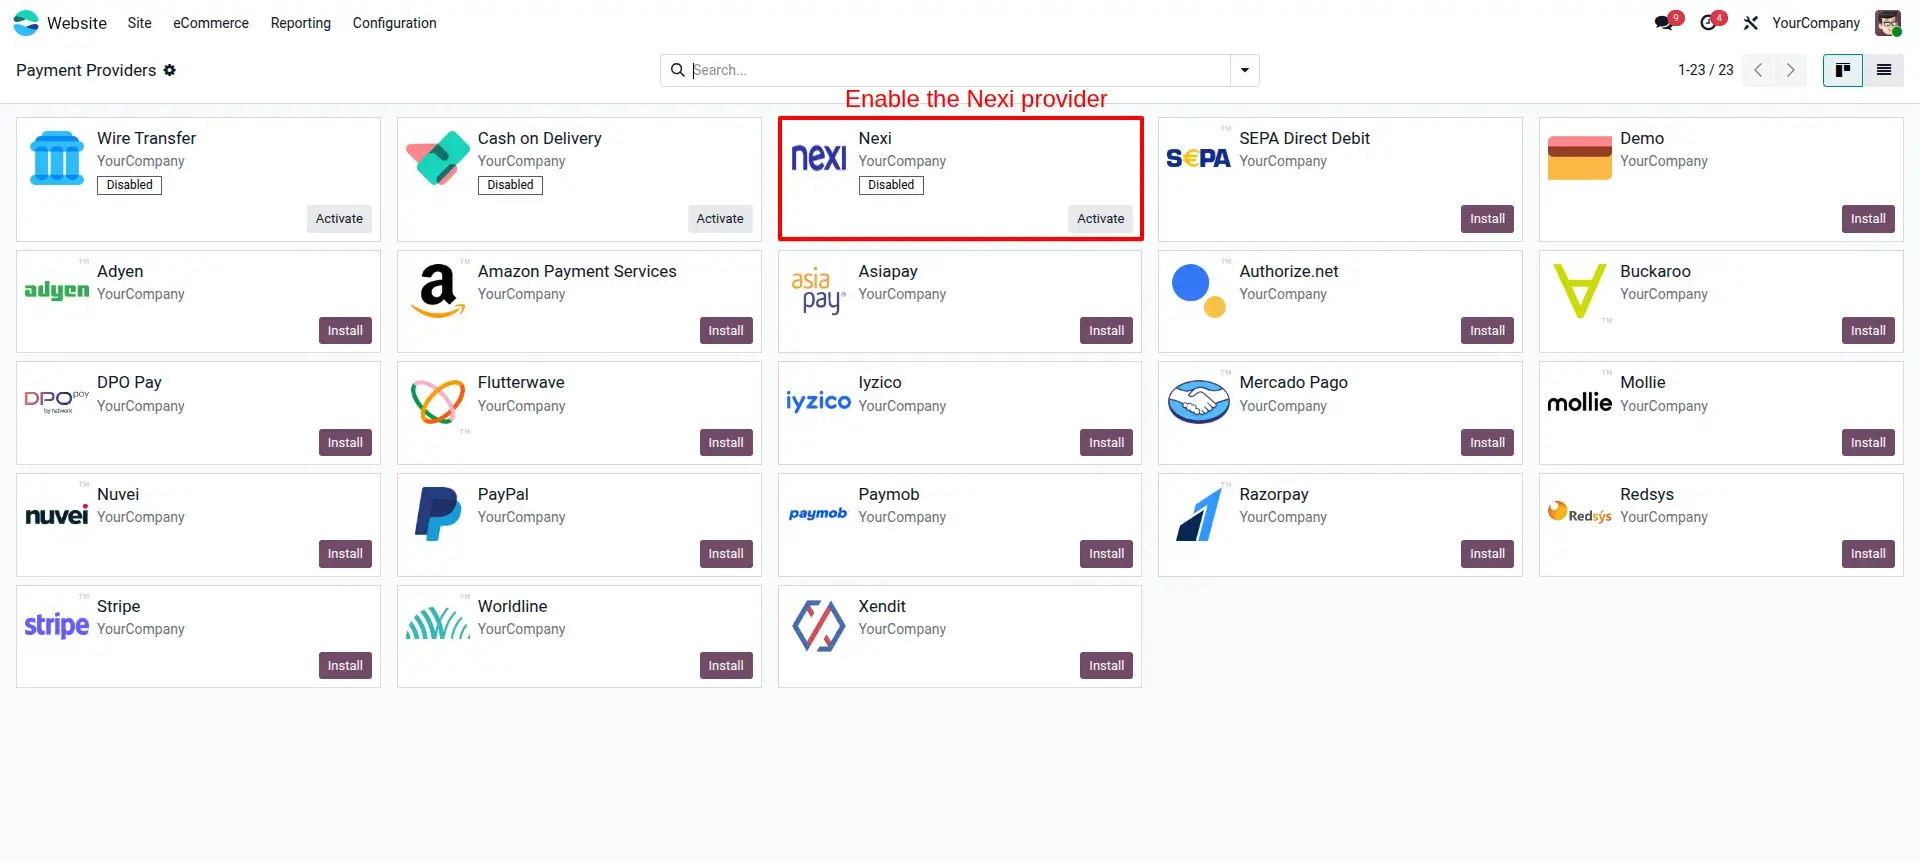
Task: Click the search magnifier icon
Action: pyautogui.click(x=677, y=70)
